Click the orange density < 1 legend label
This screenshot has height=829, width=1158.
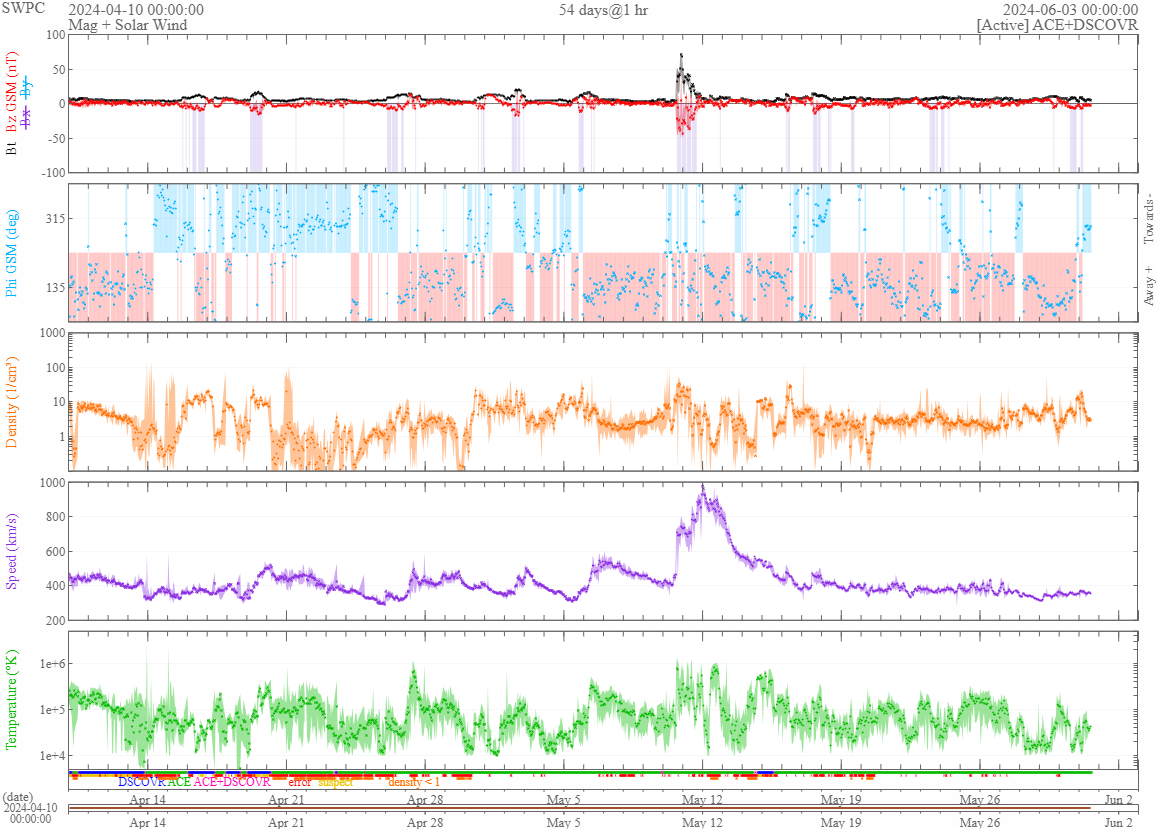tap(414, 782)
